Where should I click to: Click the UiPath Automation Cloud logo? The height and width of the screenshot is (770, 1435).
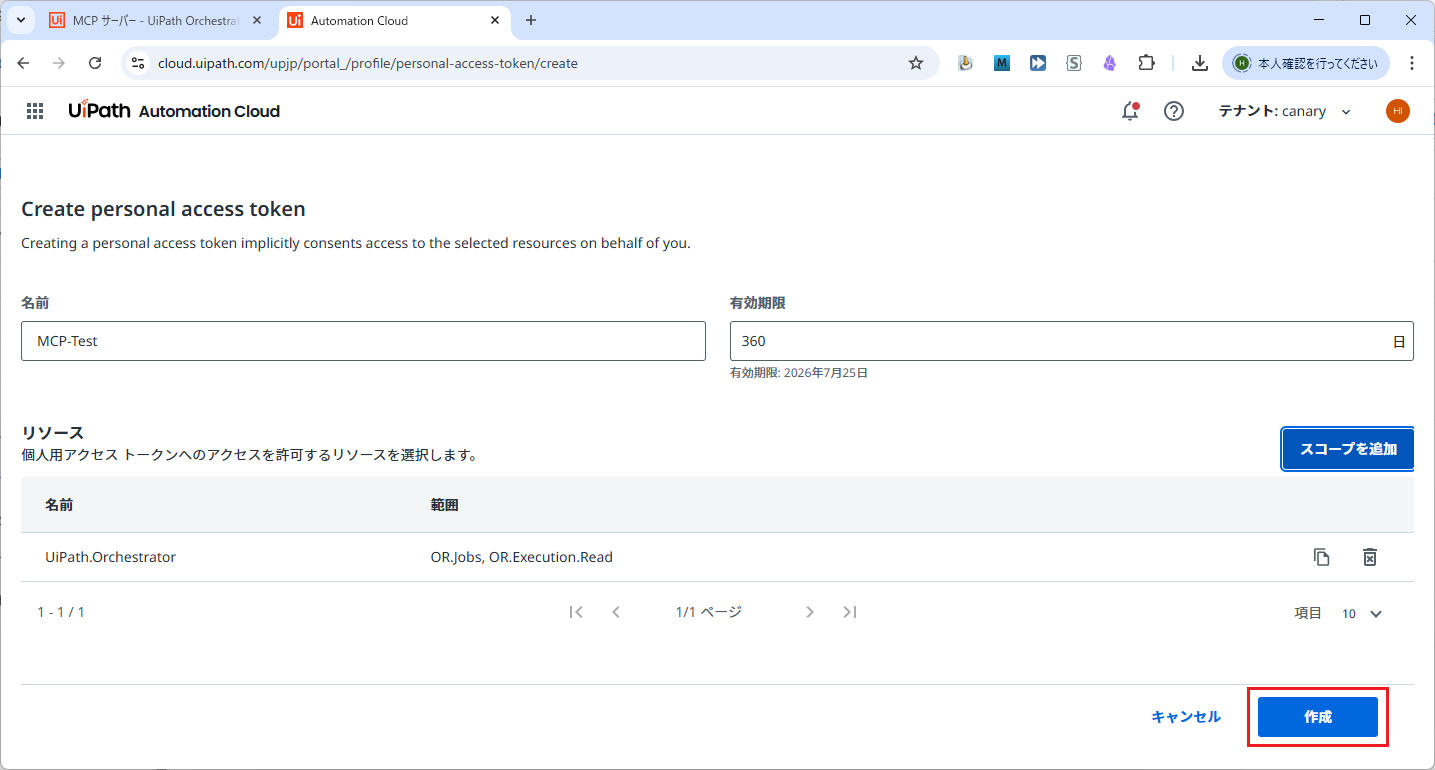click(x=174, y=111)
